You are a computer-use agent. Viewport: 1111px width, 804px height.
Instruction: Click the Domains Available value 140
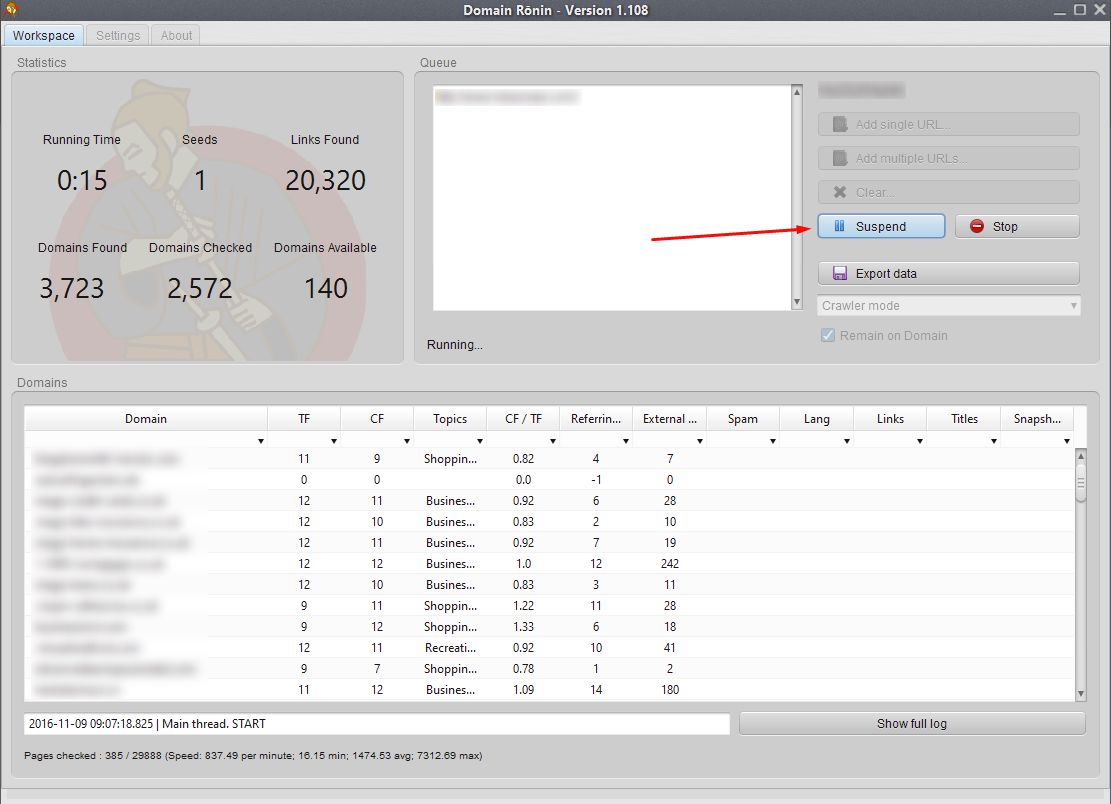click(325, 288)
